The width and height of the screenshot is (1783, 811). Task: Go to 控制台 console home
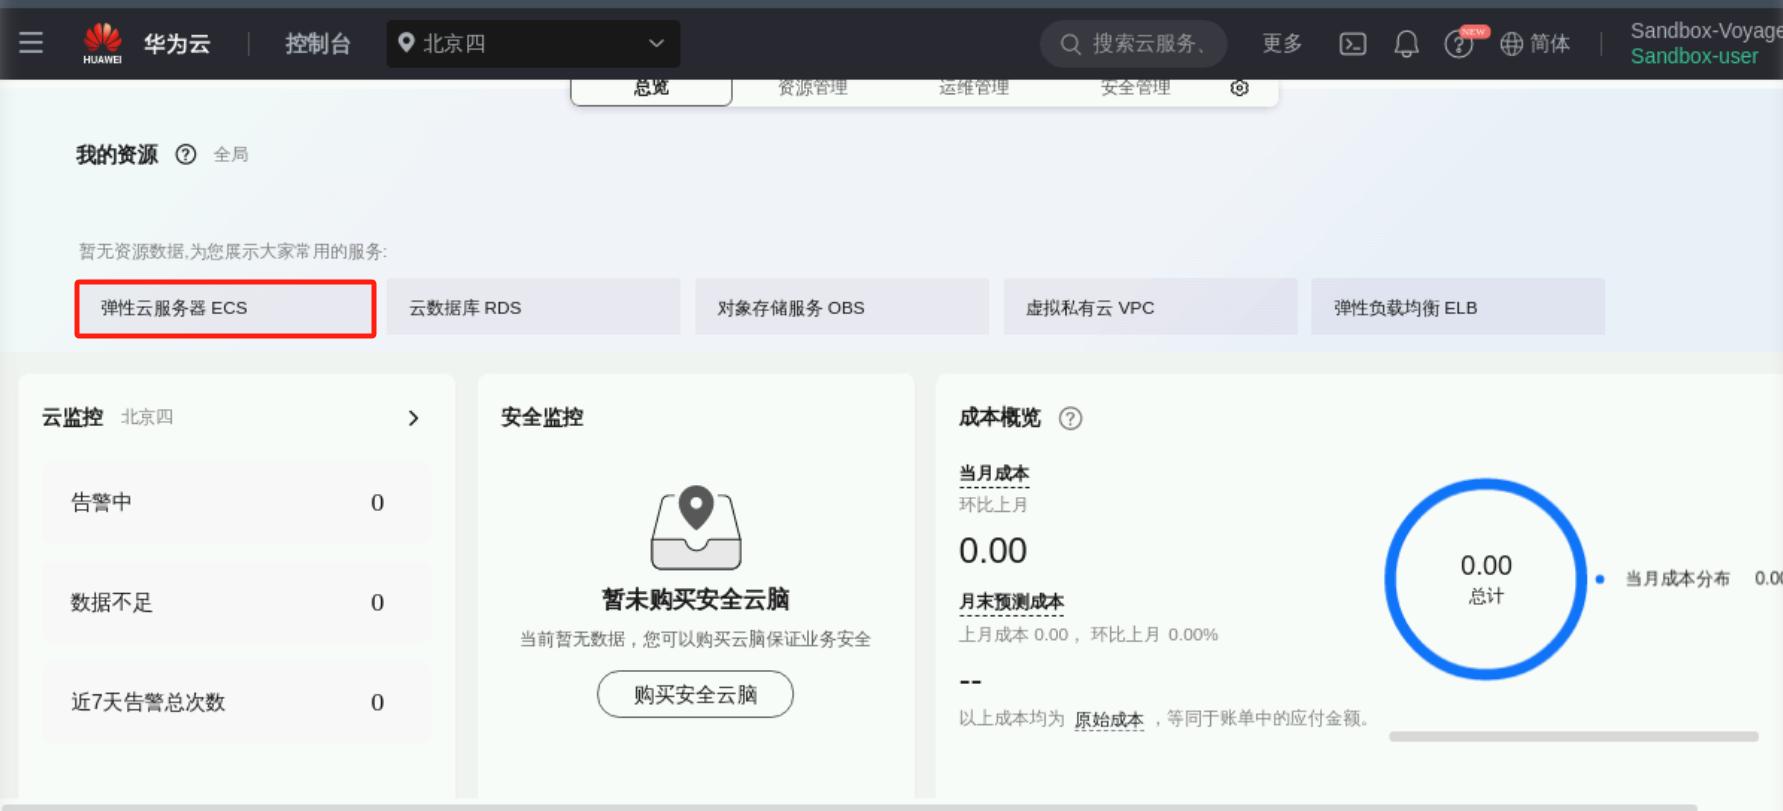pos(318,44)
